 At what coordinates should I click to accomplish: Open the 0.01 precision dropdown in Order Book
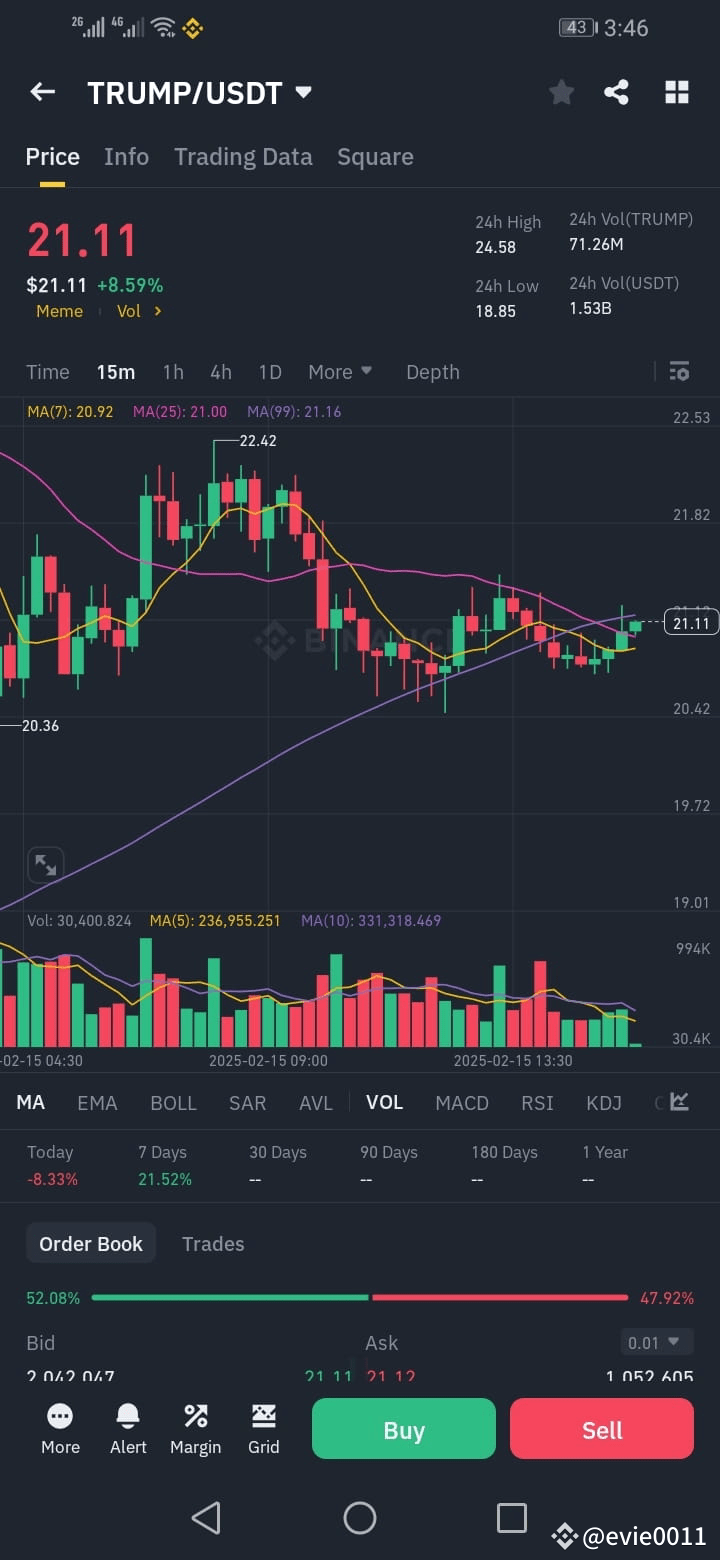pyautogui.click(x=656, y=1341)
